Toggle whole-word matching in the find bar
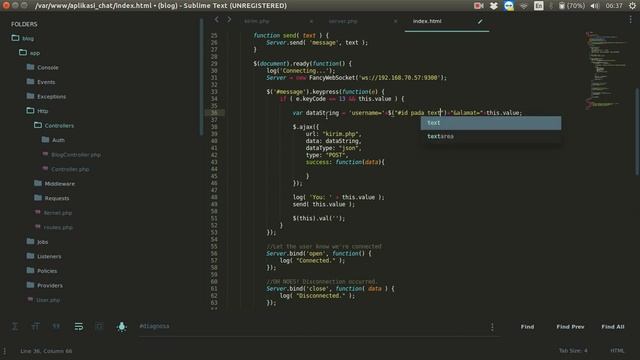Image resolution: width=640 pixels, height=360 pixels. click(56, 327)
